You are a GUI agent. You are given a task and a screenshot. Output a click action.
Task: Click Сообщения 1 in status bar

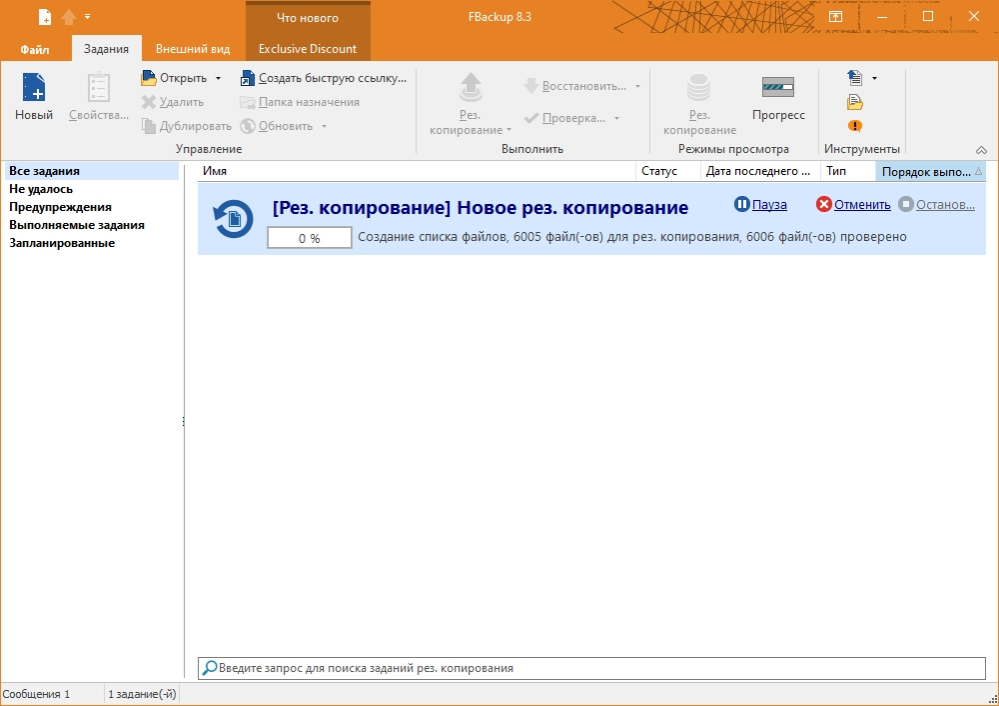[37, 694]
